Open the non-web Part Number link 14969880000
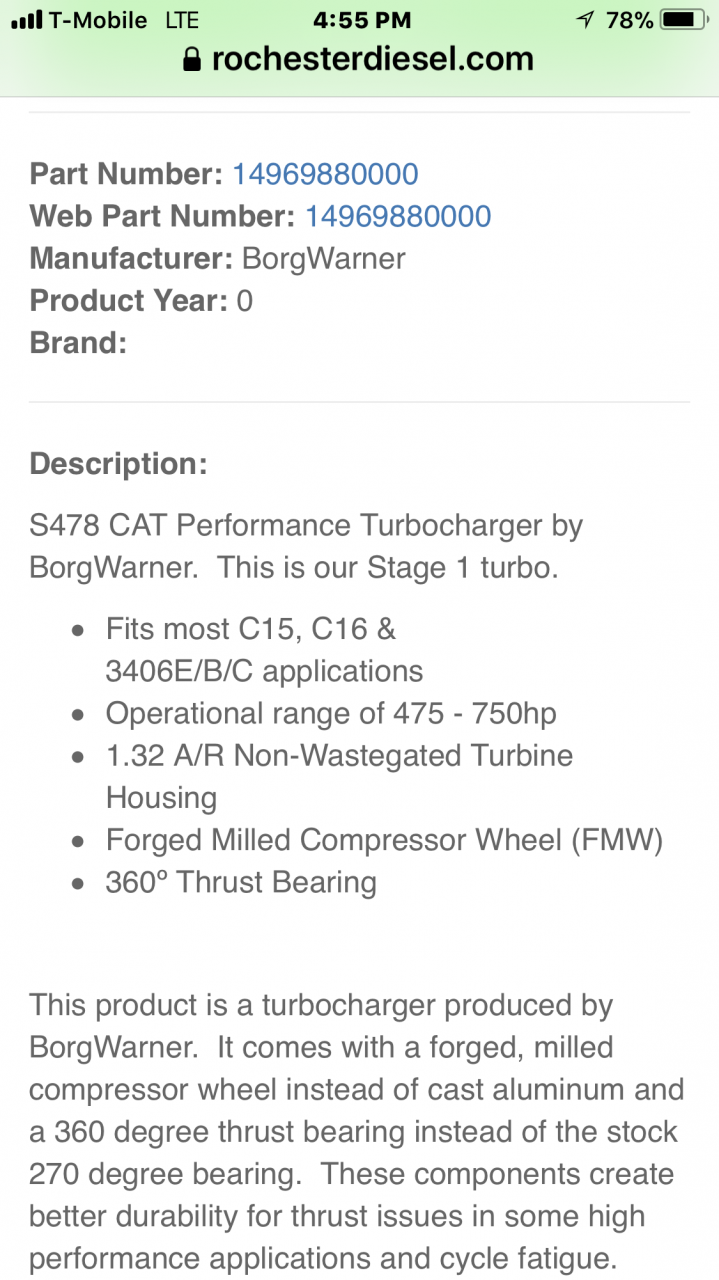719x1280 pixels. point(325,175)
